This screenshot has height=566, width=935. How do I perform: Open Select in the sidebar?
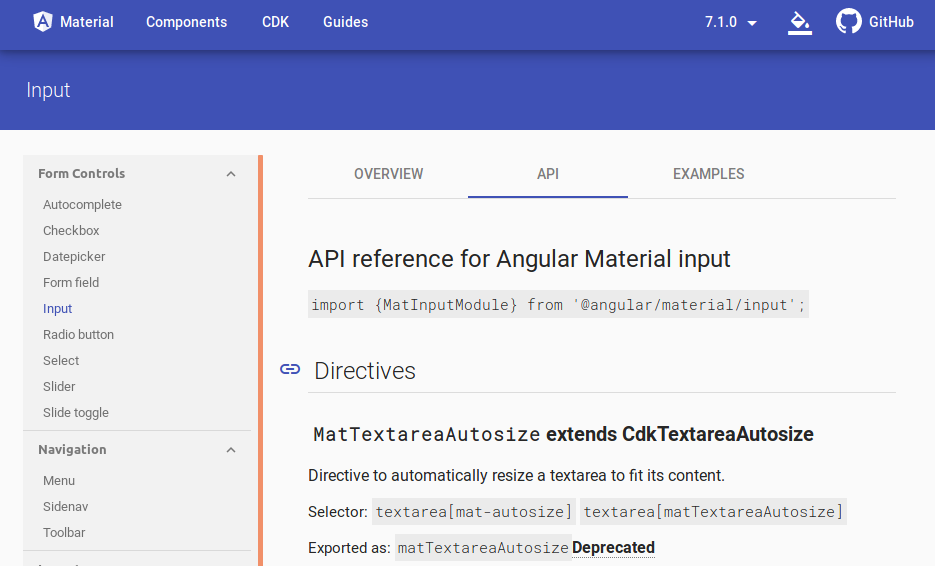tap(61, 361)
